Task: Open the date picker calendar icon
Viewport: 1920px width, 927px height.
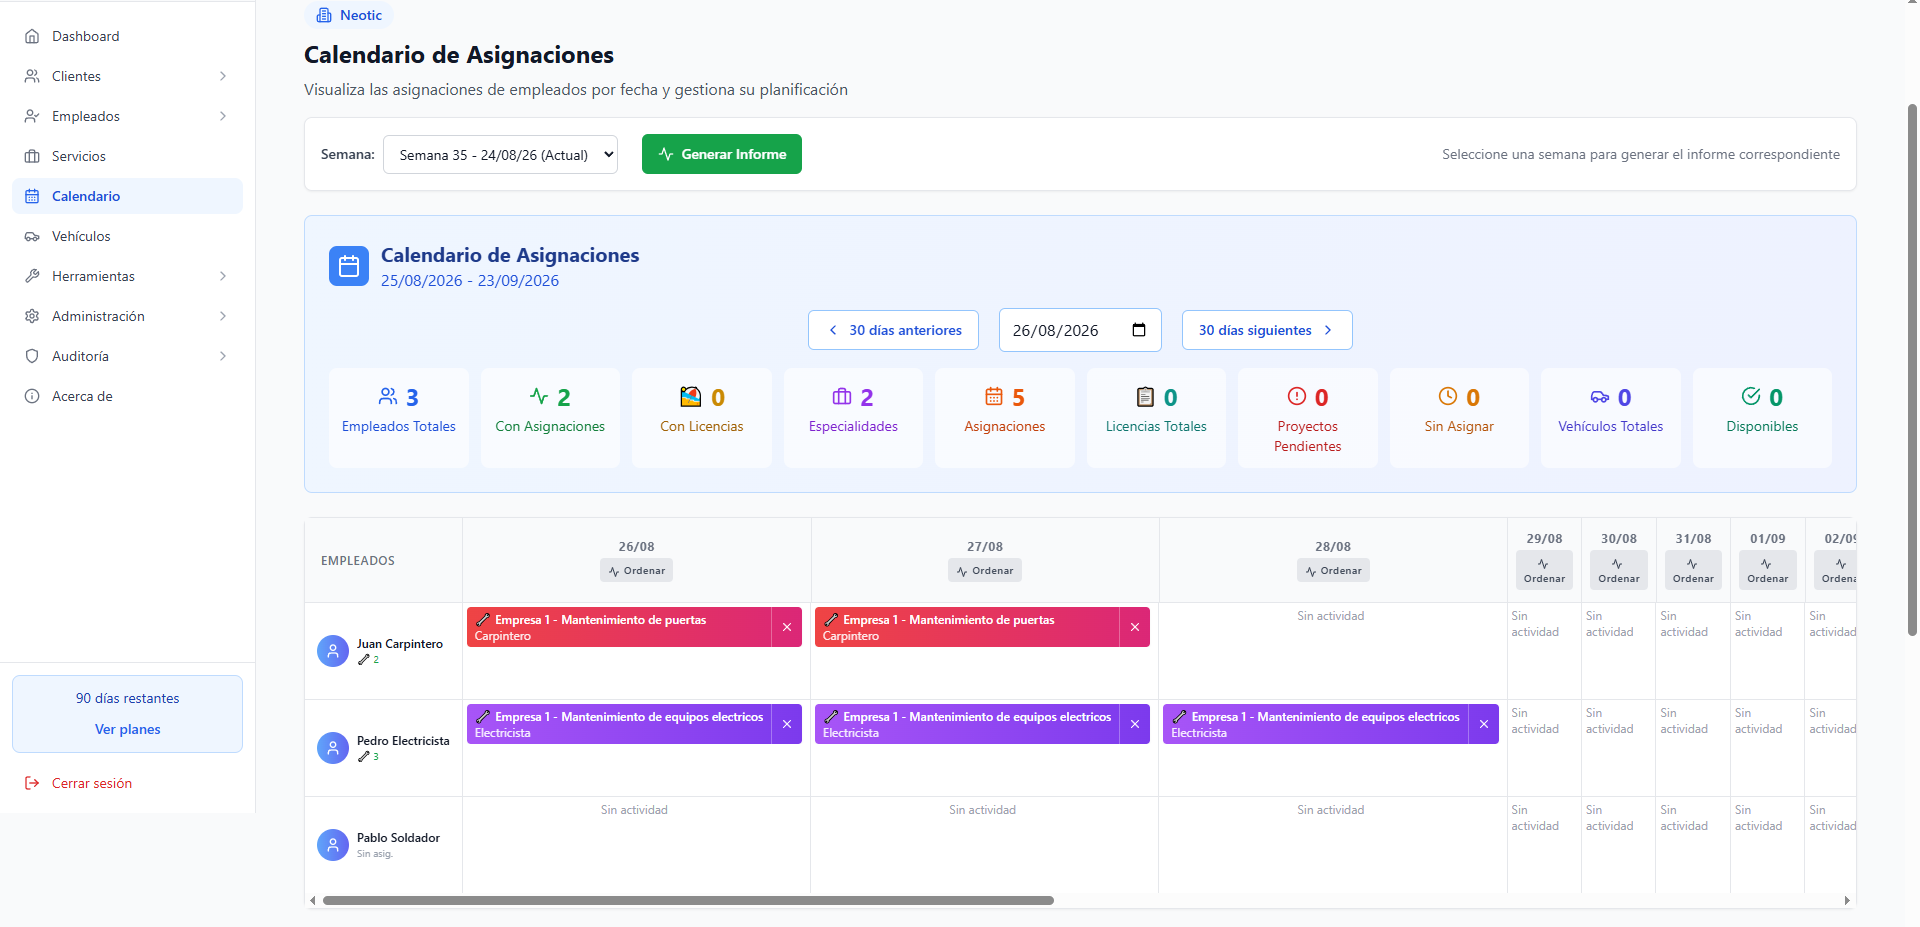Action: (x=1139, y=330)
